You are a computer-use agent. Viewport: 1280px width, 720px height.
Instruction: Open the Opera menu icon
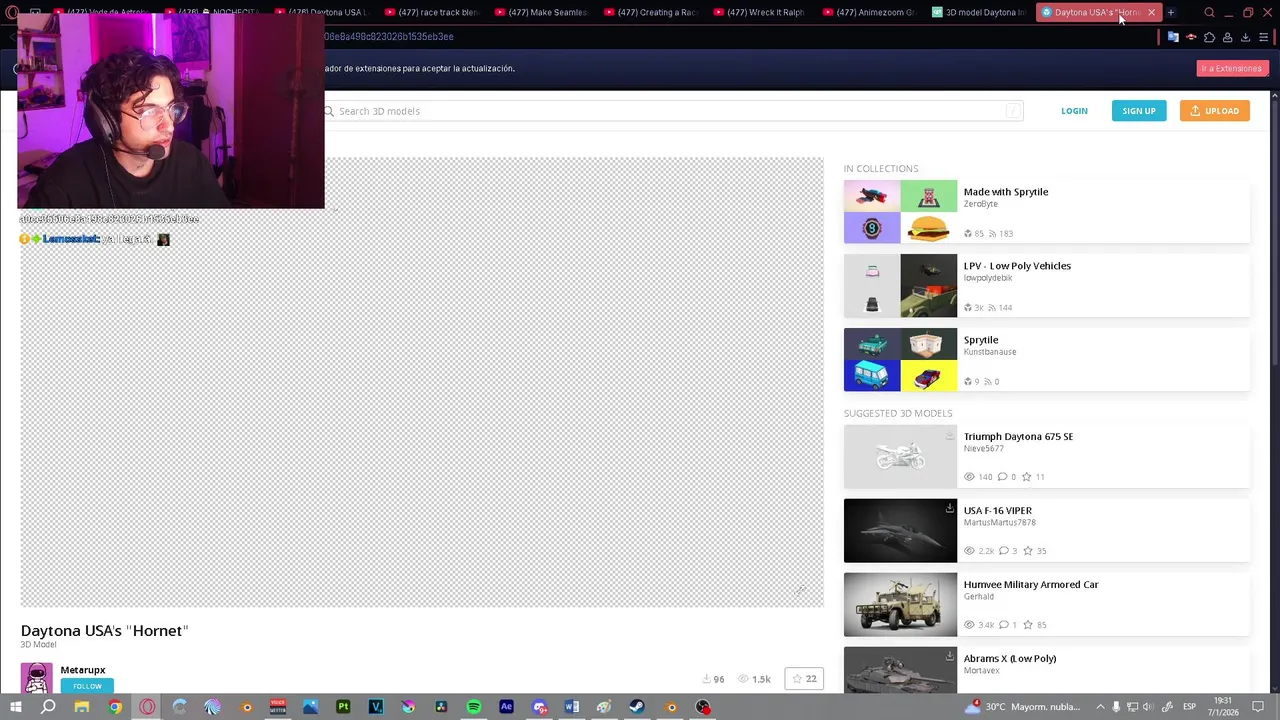tap(12, 13)
